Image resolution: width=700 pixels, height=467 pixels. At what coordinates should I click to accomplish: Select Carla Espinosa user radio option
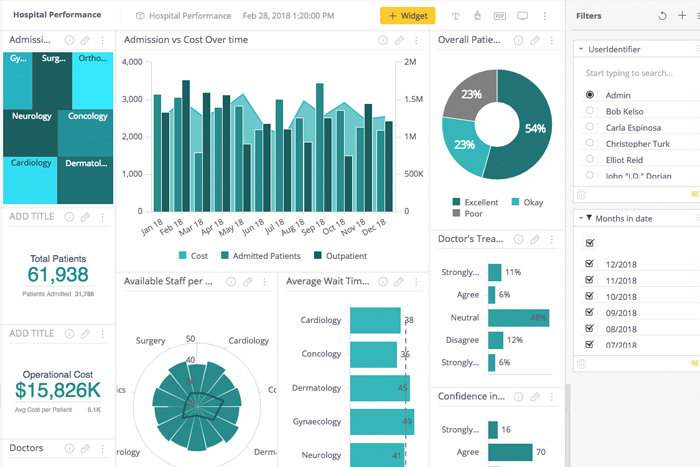coord(590,127)
